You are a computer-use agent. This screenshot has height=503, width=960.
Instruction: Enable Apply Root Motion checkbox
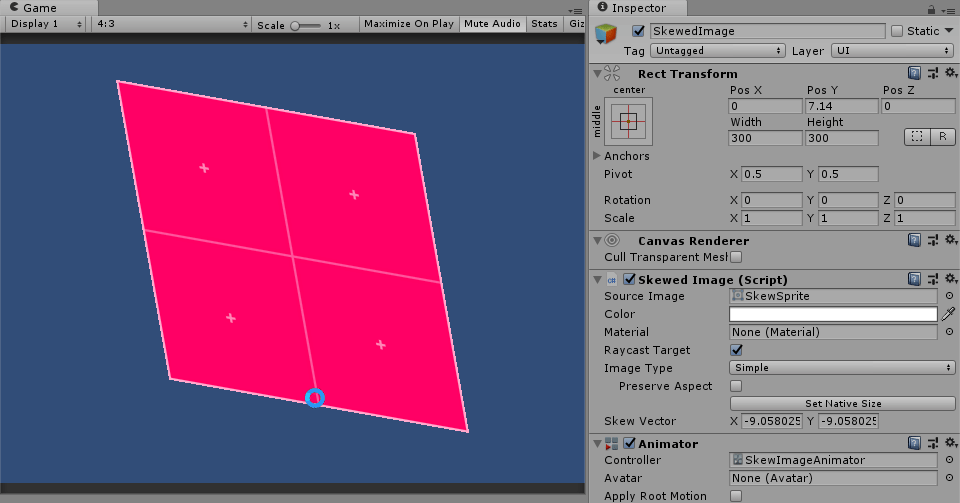736,496
